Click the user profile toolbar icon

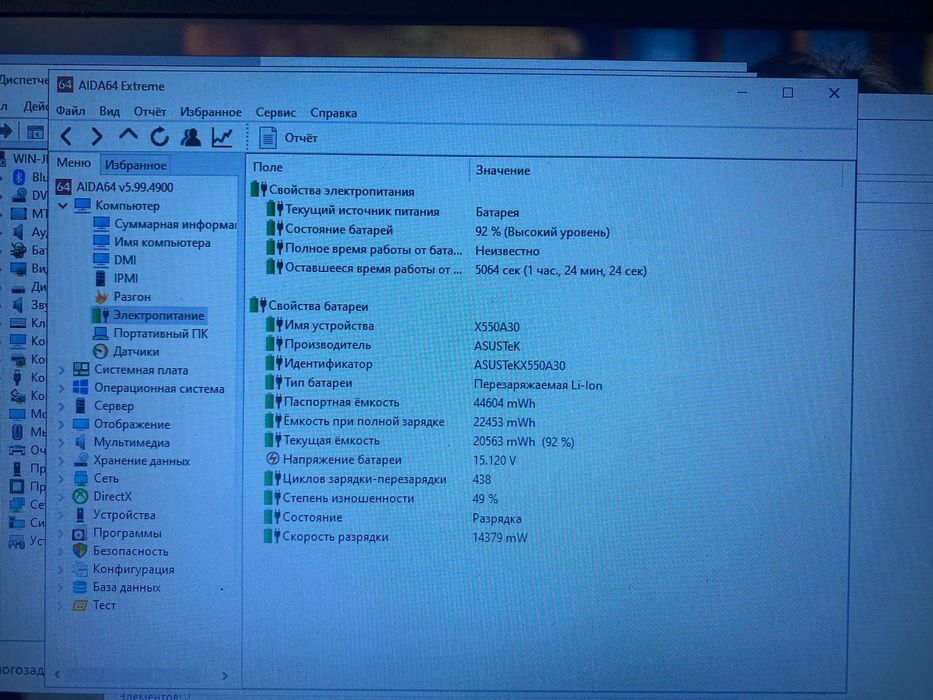190,137
